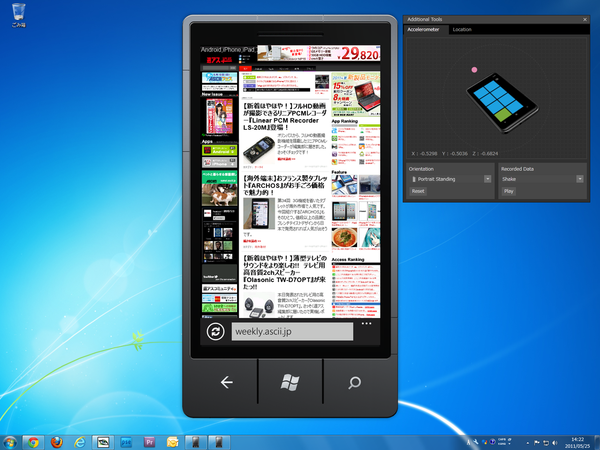This screenshot has width=600, height=450.
Task: Click the 29,820 yen banner ad
Action: click(319, 53)
